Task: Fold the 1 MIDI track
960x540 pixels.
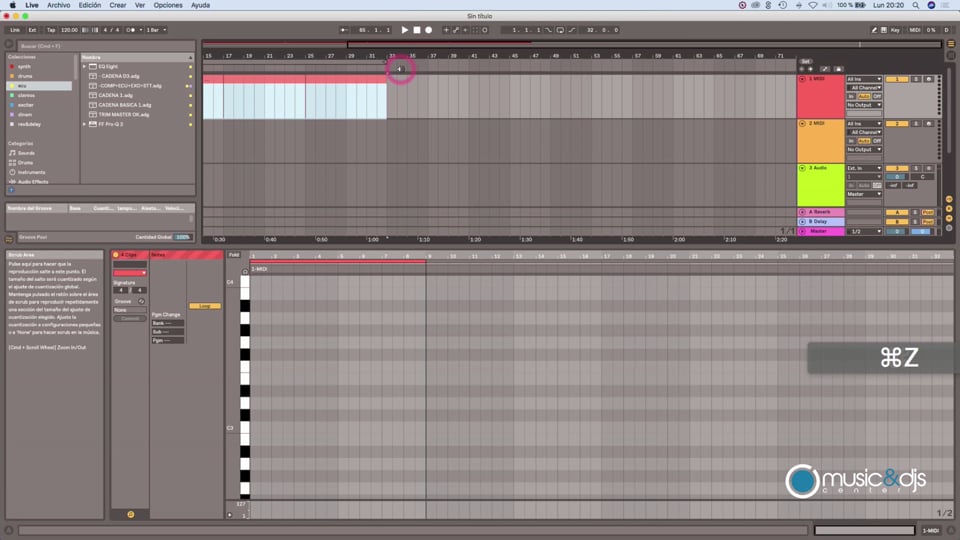Action: [x=802, y=79]
